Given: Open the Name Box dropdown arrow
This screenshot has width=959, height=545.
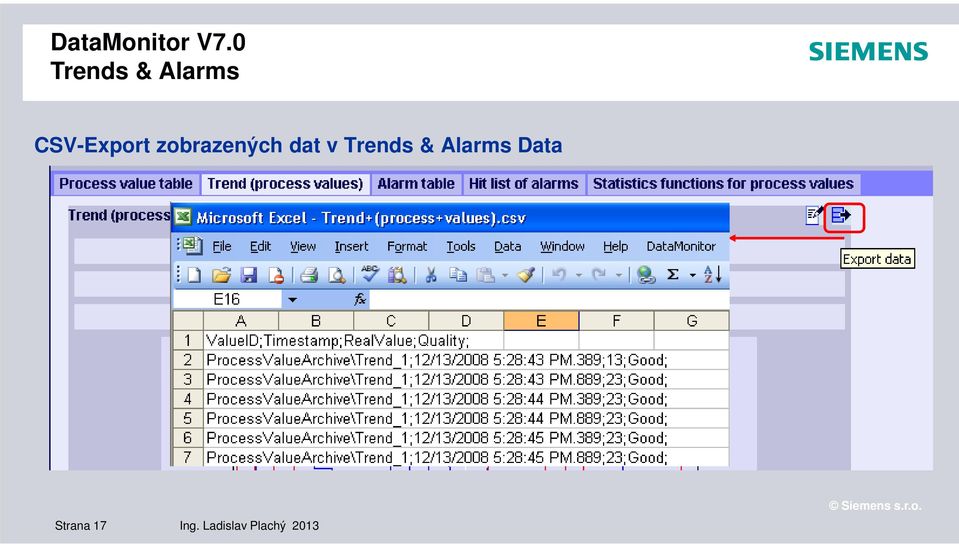Looking at the screenshot, I should point(292,300).
